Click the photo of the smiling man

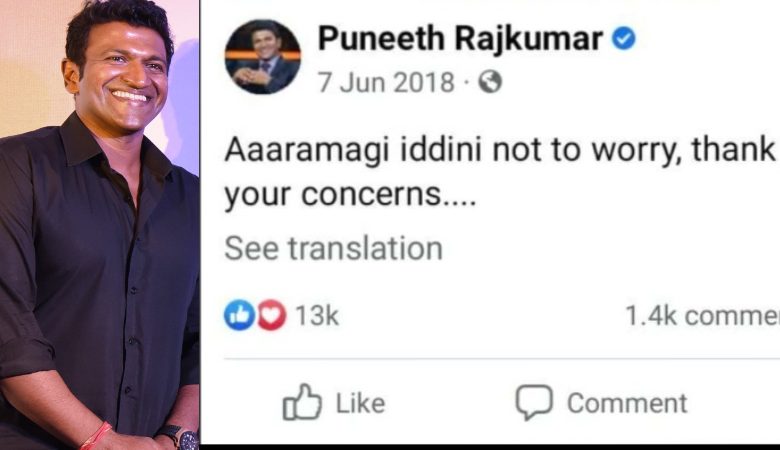tap(99, 225)
